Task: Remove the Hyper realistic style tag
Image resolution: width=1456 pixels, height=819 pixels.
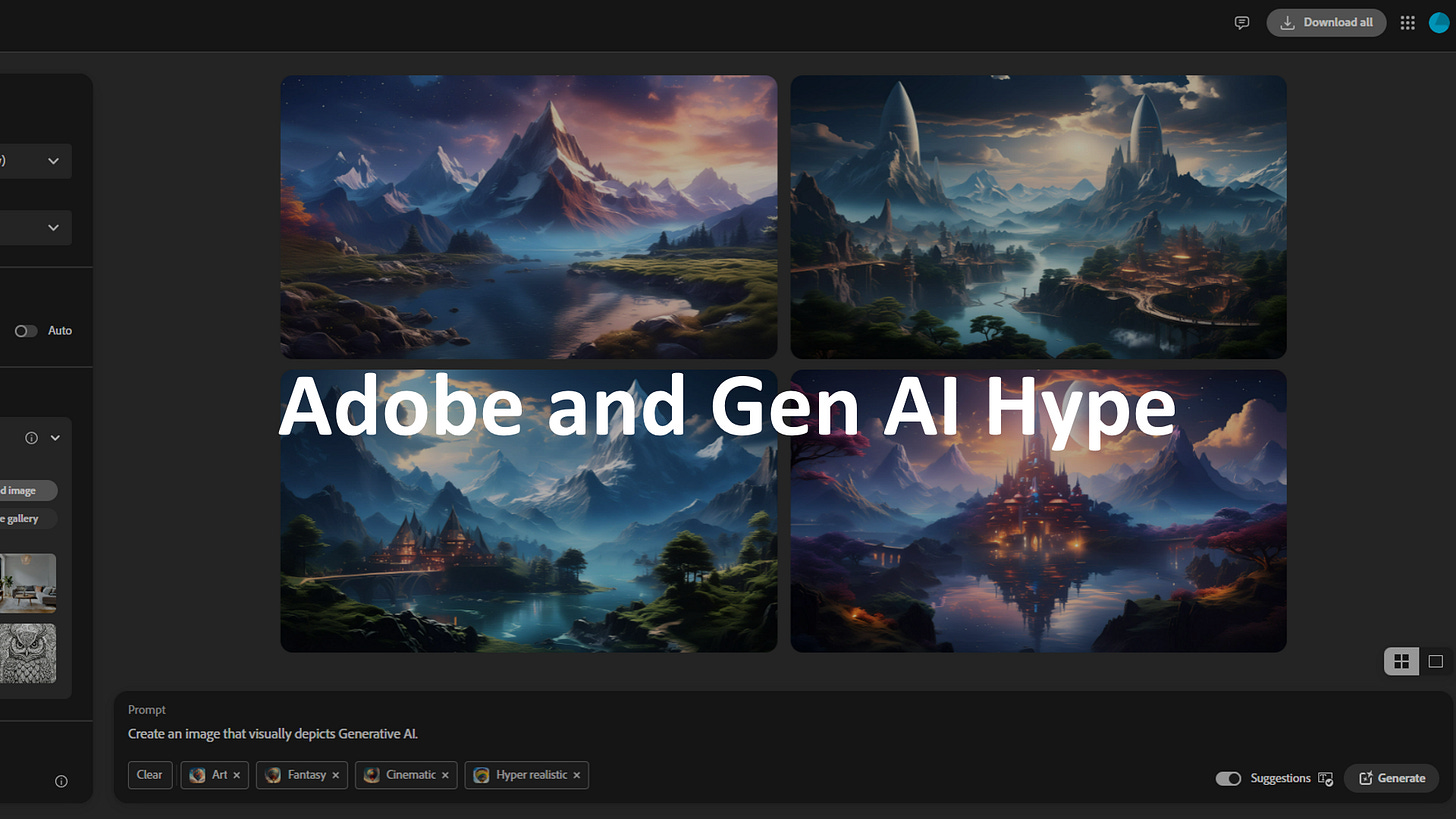Action: pos(577,775)
